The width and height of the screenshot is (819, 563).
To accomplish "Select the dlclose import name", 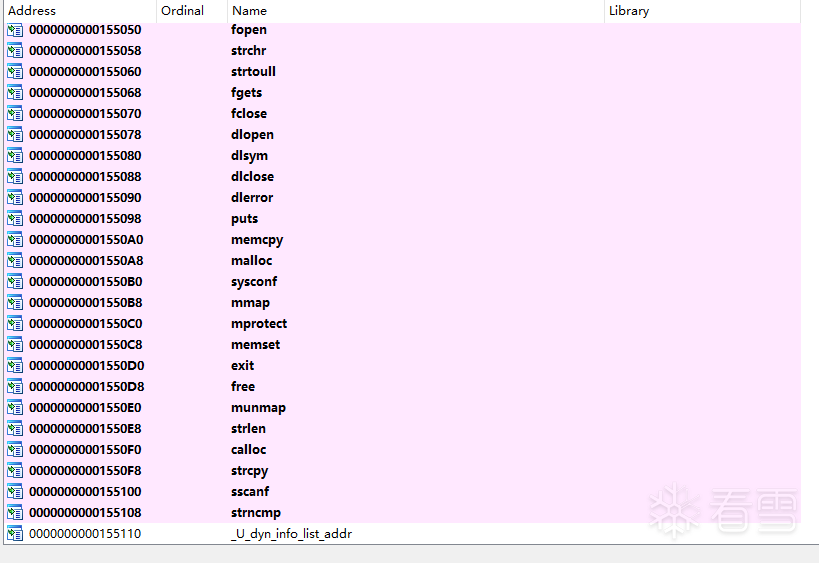I will pyautogui.click(x=252, y=177).
